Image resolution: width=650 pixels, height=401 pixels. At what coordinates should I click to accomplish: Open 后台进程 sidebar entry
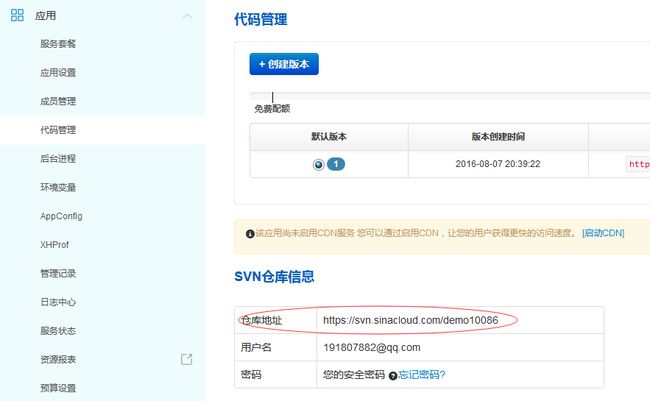[x=58, y=158]
